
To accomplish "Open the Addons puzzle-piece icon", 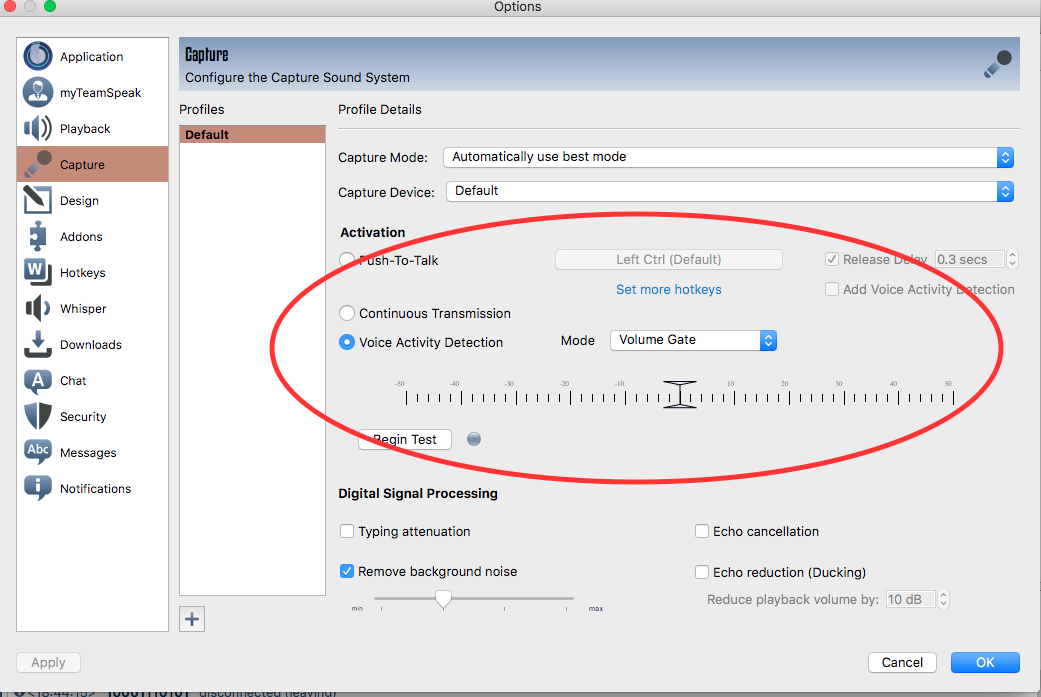I will (37, 236).
